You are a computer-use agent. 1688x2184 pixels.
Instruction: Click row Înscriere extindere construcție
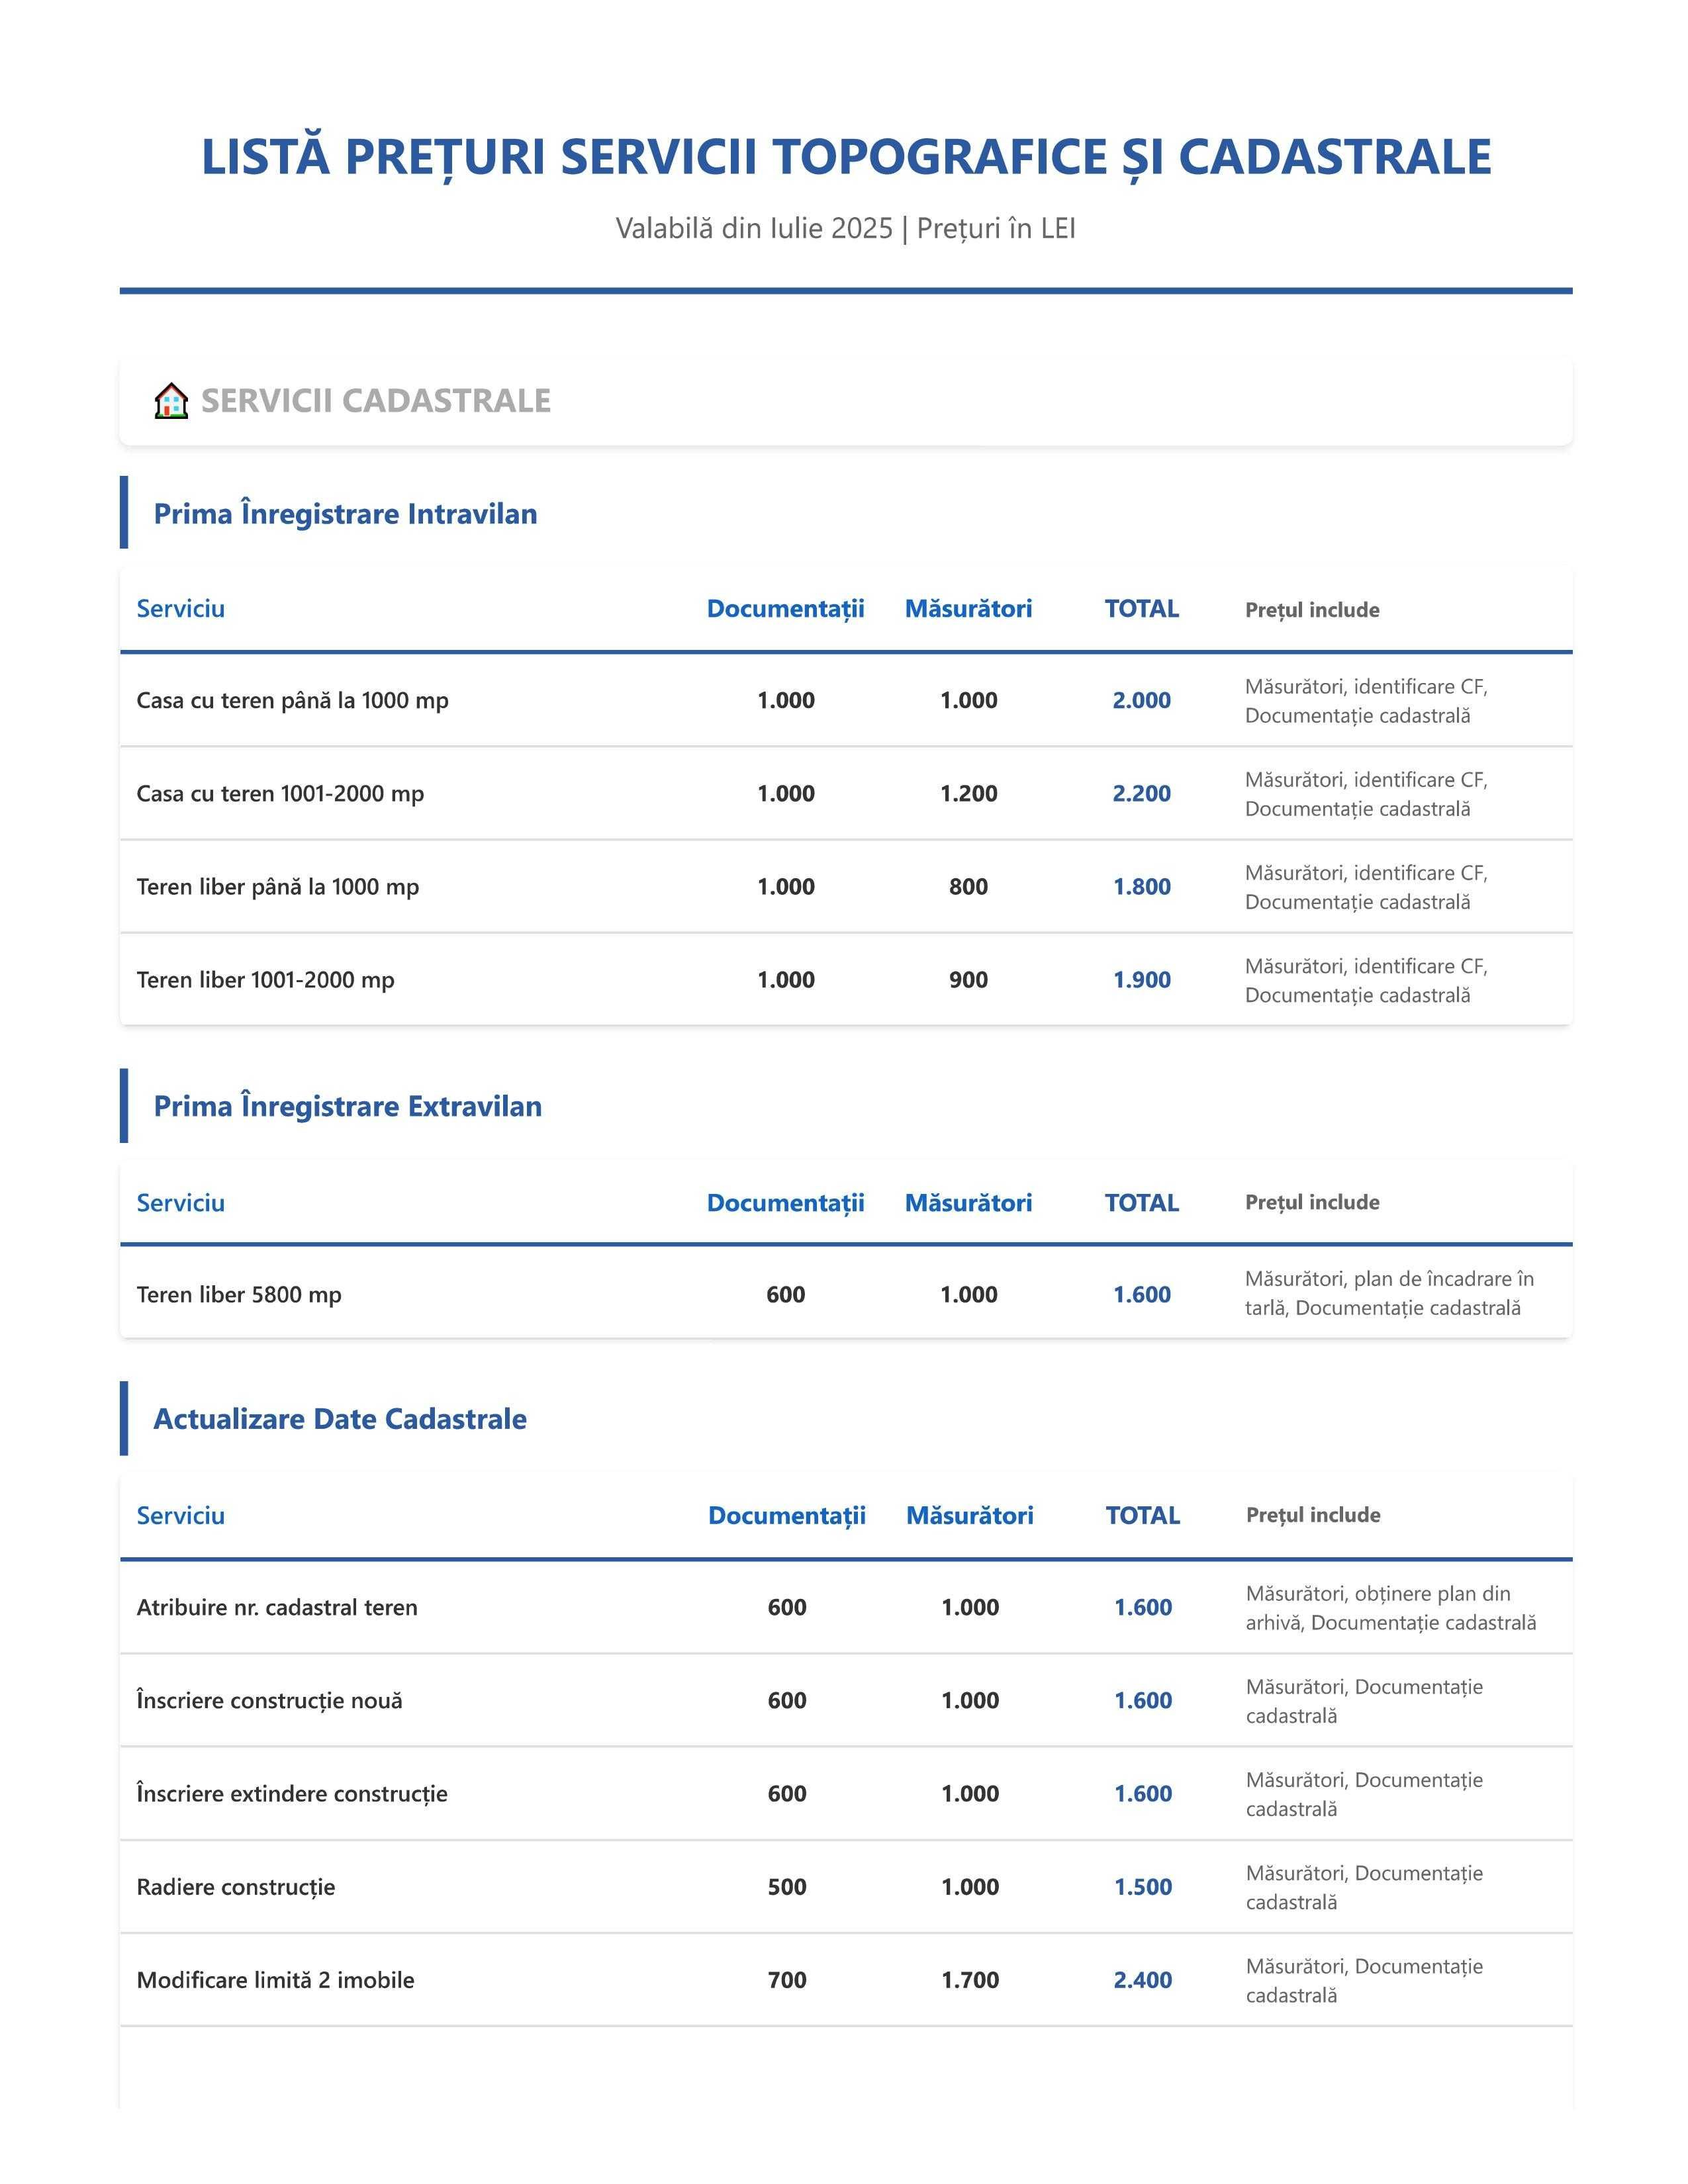(x=846, y=1793)
